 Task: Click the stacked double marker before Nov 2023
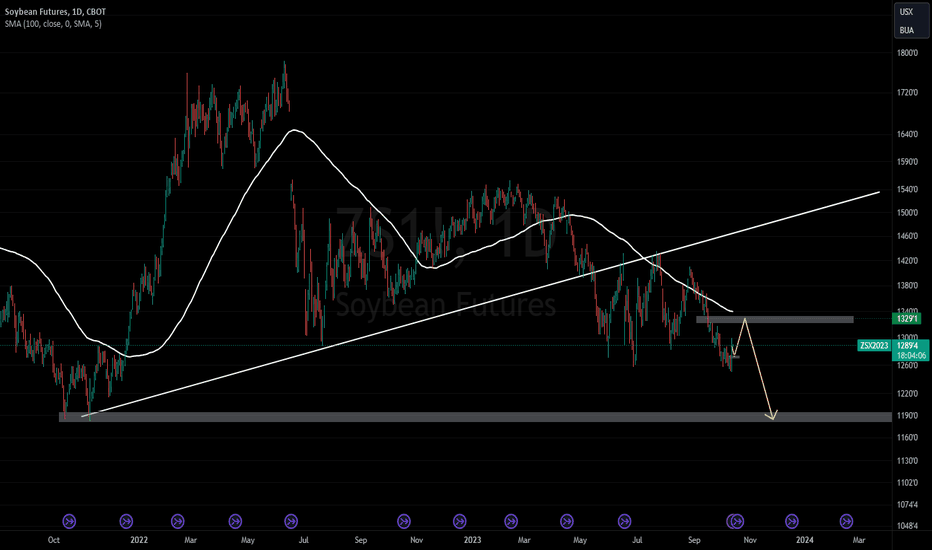click(x=736, y=521)
